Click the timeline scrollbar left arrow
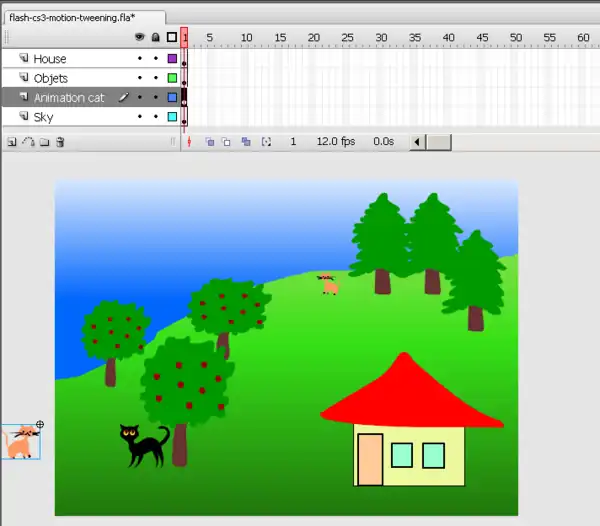This screenshot has width=600, height=526. (x=418, y=142)
